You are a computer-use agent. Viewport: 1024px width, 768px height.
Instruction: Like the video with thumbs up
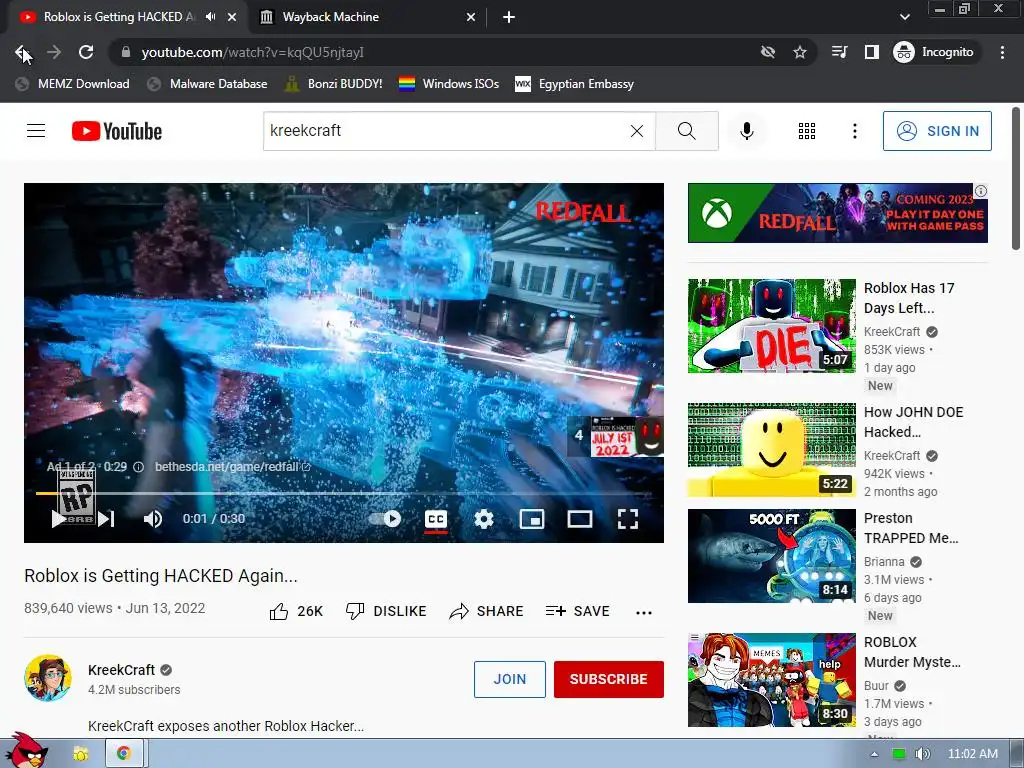click(296, 611)
